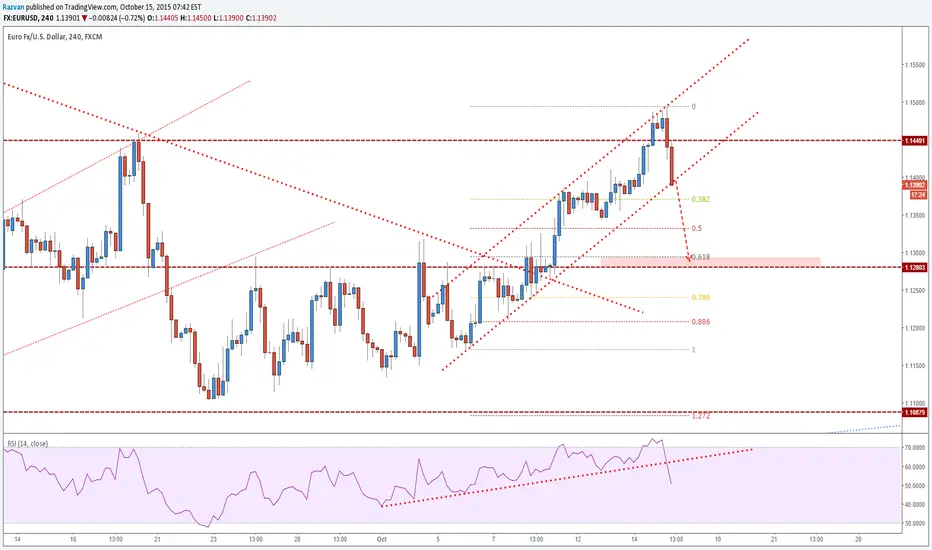Click the 1.11000 price axis value
The height and width of the screenshot is (550, 932).
pyautogui.click(x=915, y=403)
